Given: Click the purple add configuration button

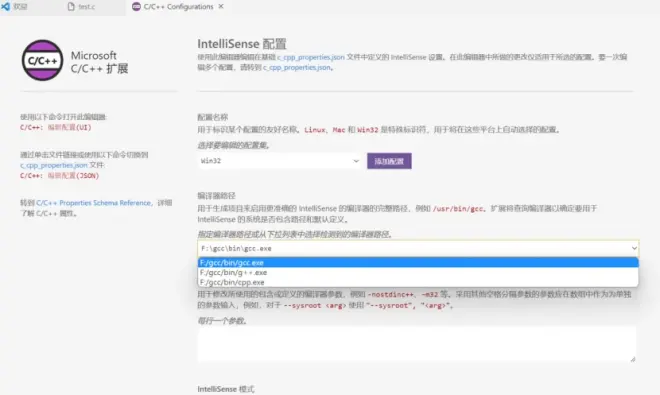Looking at the screenshot, I should click(389, 161).
